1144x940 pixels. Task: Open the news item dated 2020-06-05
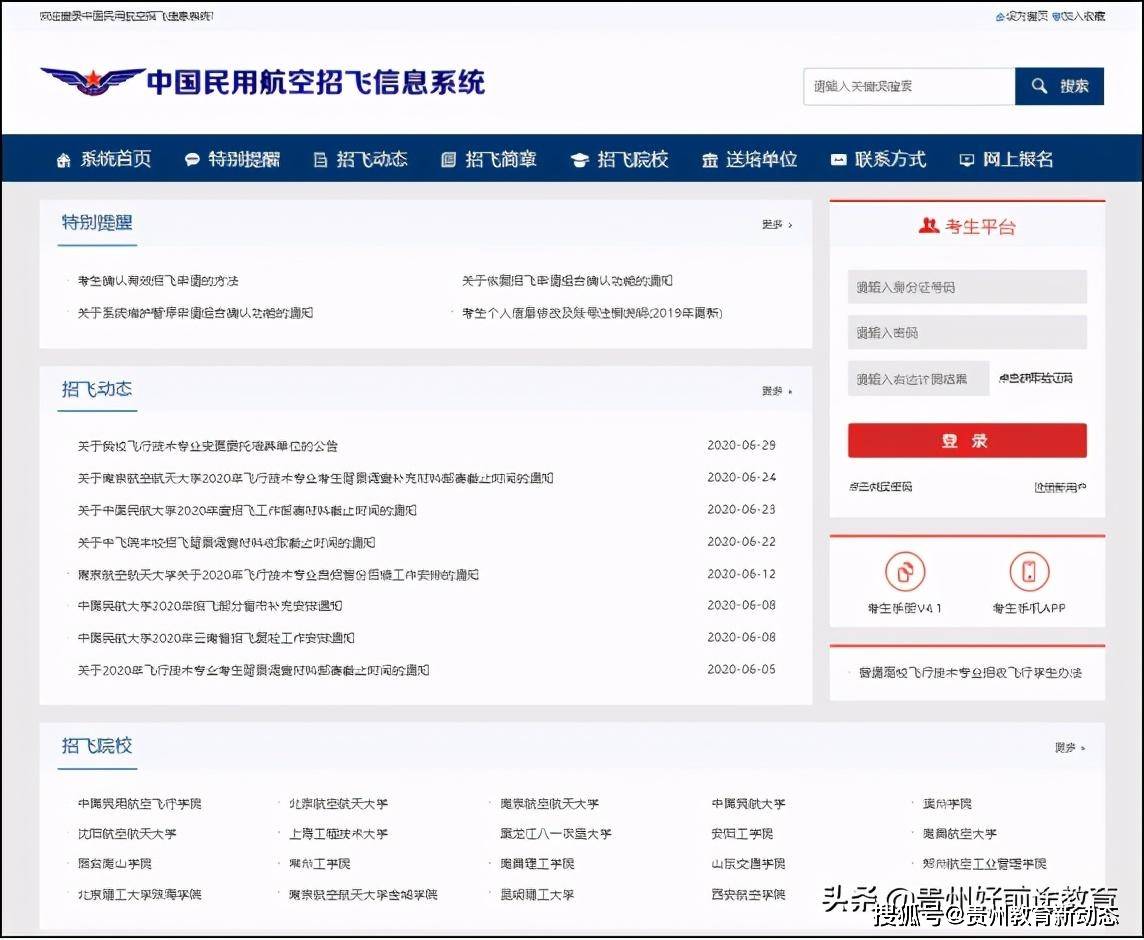tap(253, 670)
